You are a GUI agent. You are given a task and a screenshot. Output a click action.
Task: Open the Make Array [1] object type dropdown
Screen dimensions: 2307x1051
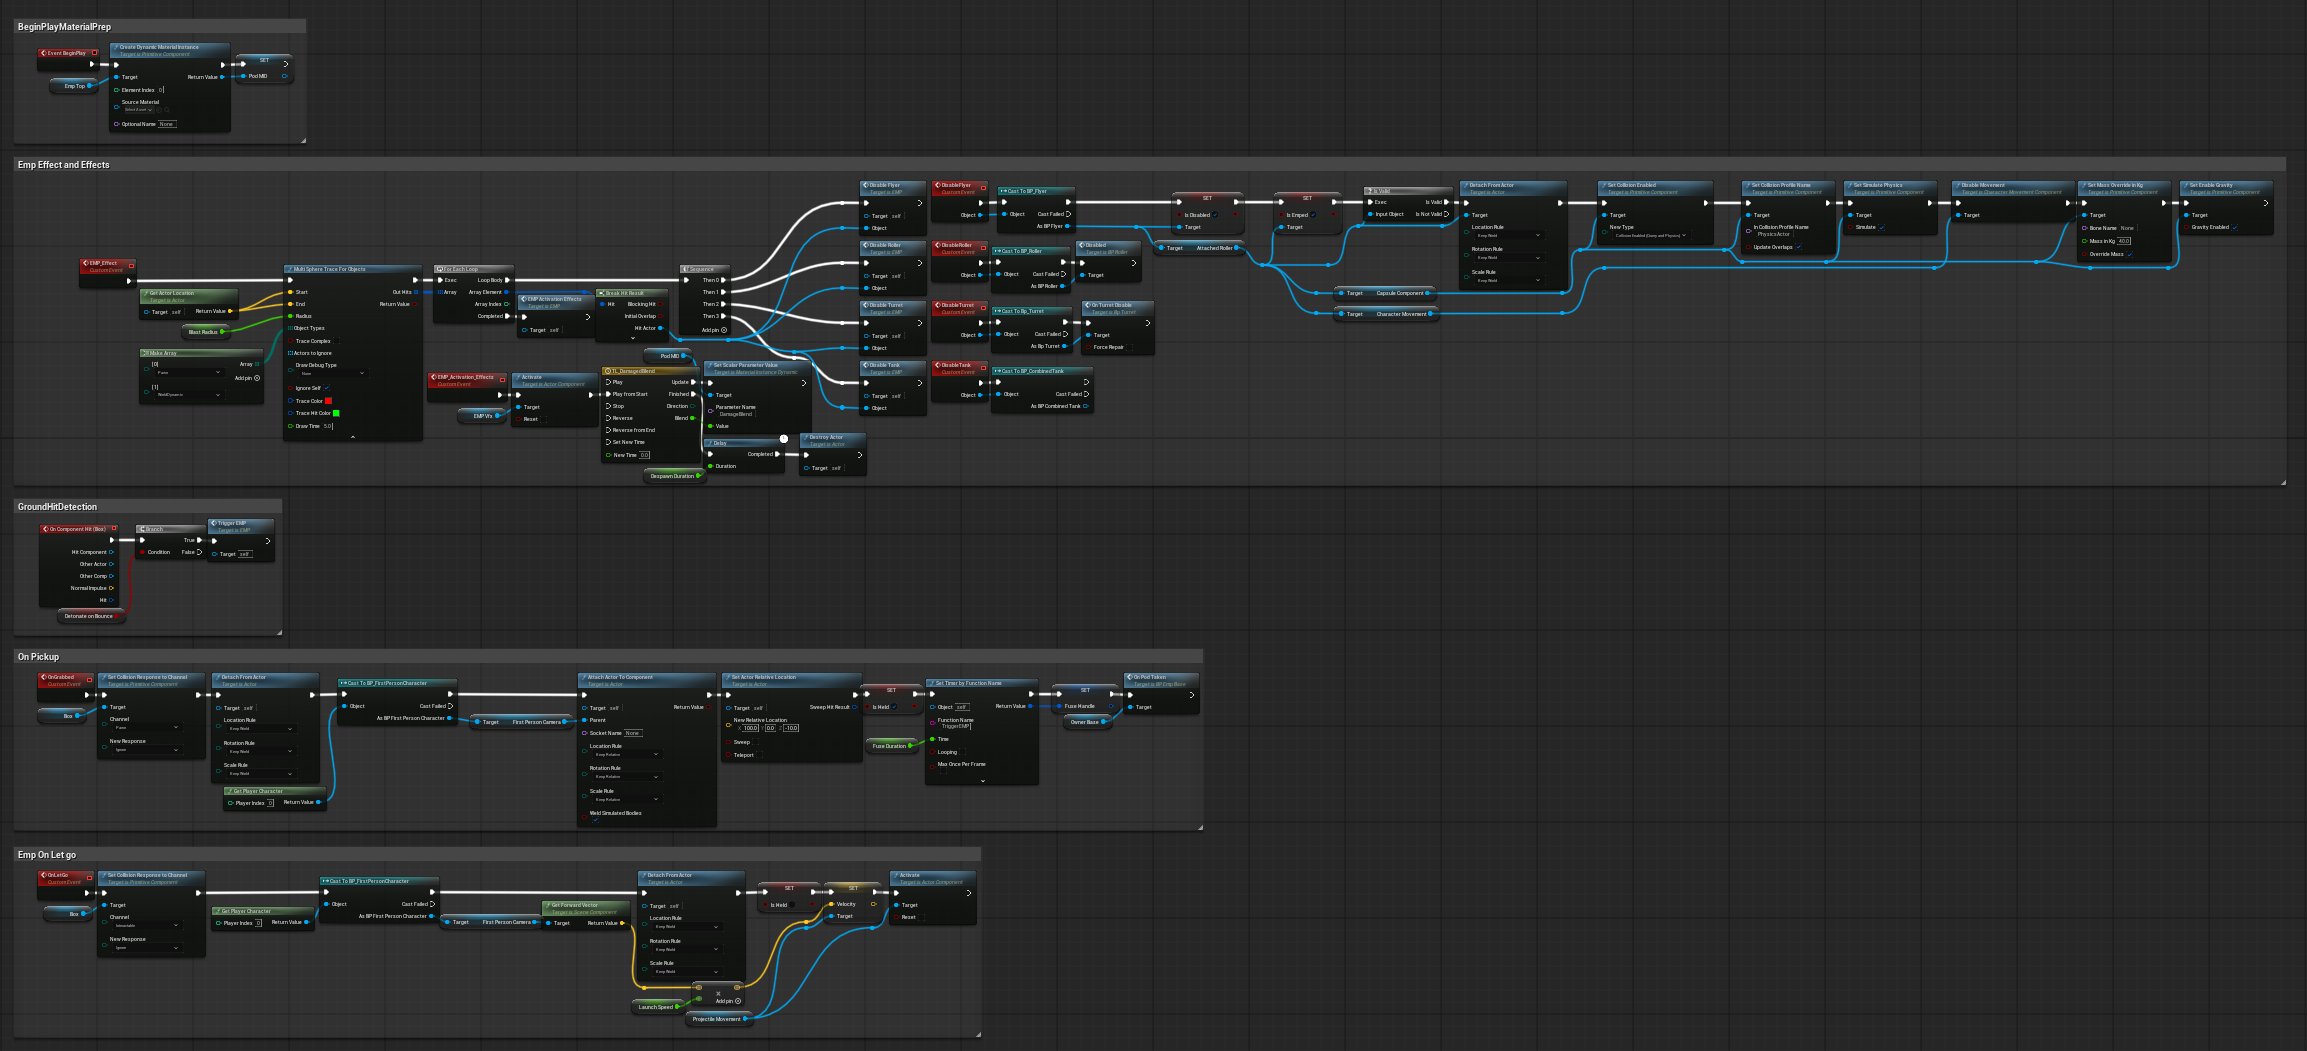pos(188,395)
